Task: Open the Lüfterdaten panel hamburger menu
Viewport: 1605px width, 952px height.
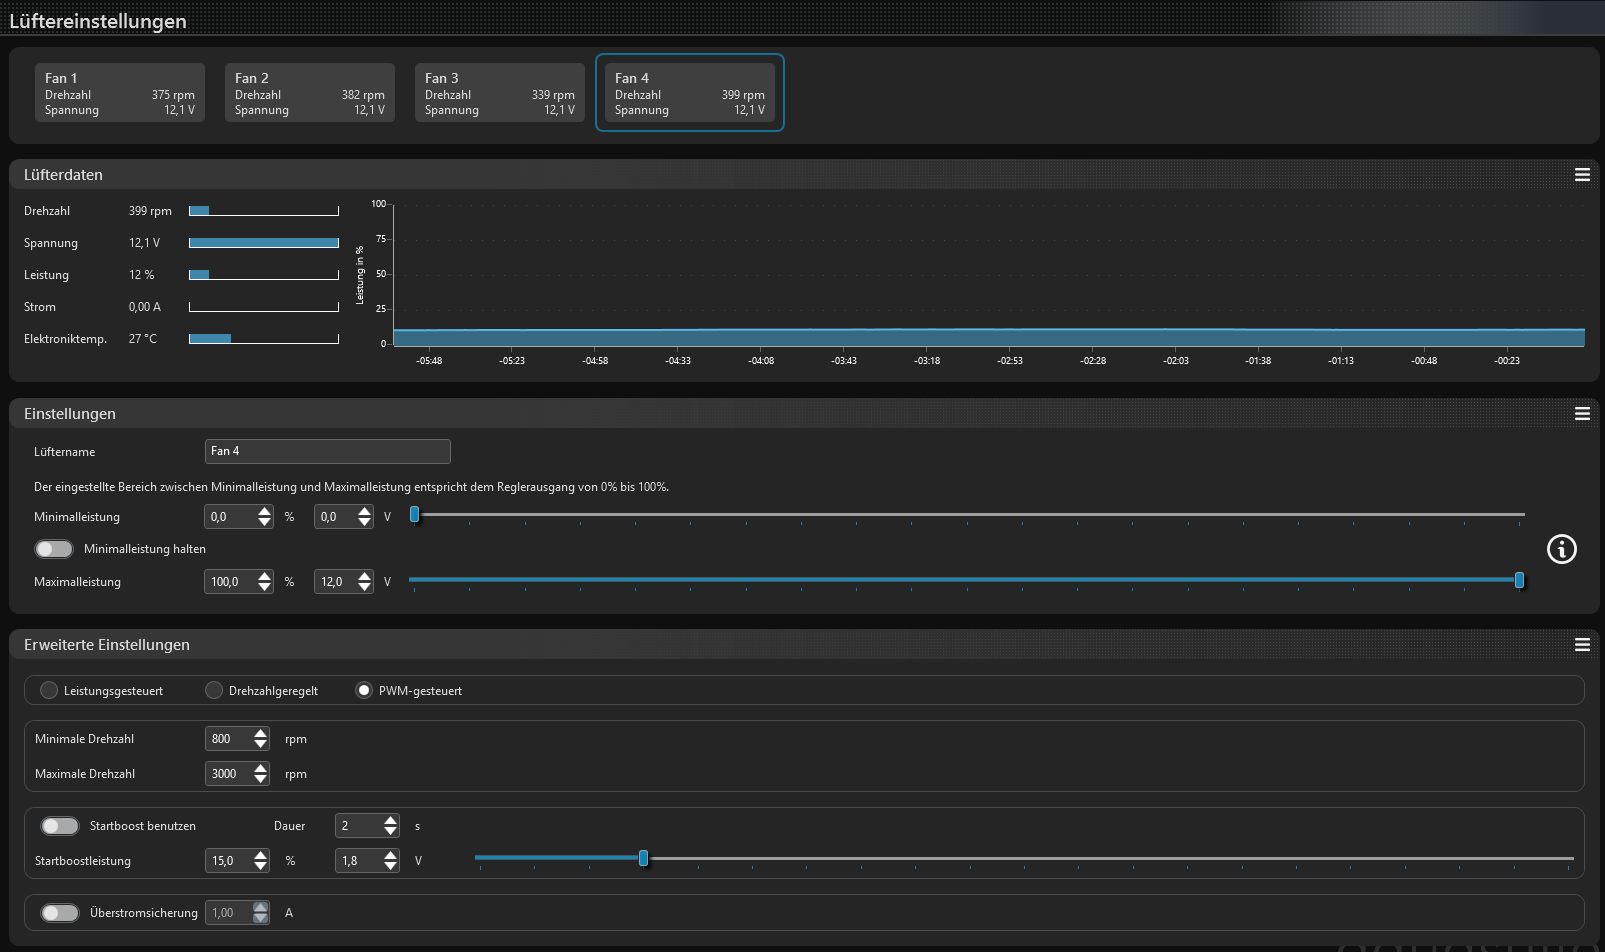Action: (1582, 175)
